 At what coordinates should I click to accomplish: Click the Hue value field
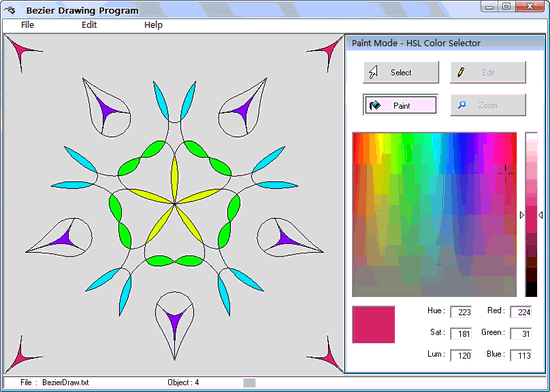(461, 312)
